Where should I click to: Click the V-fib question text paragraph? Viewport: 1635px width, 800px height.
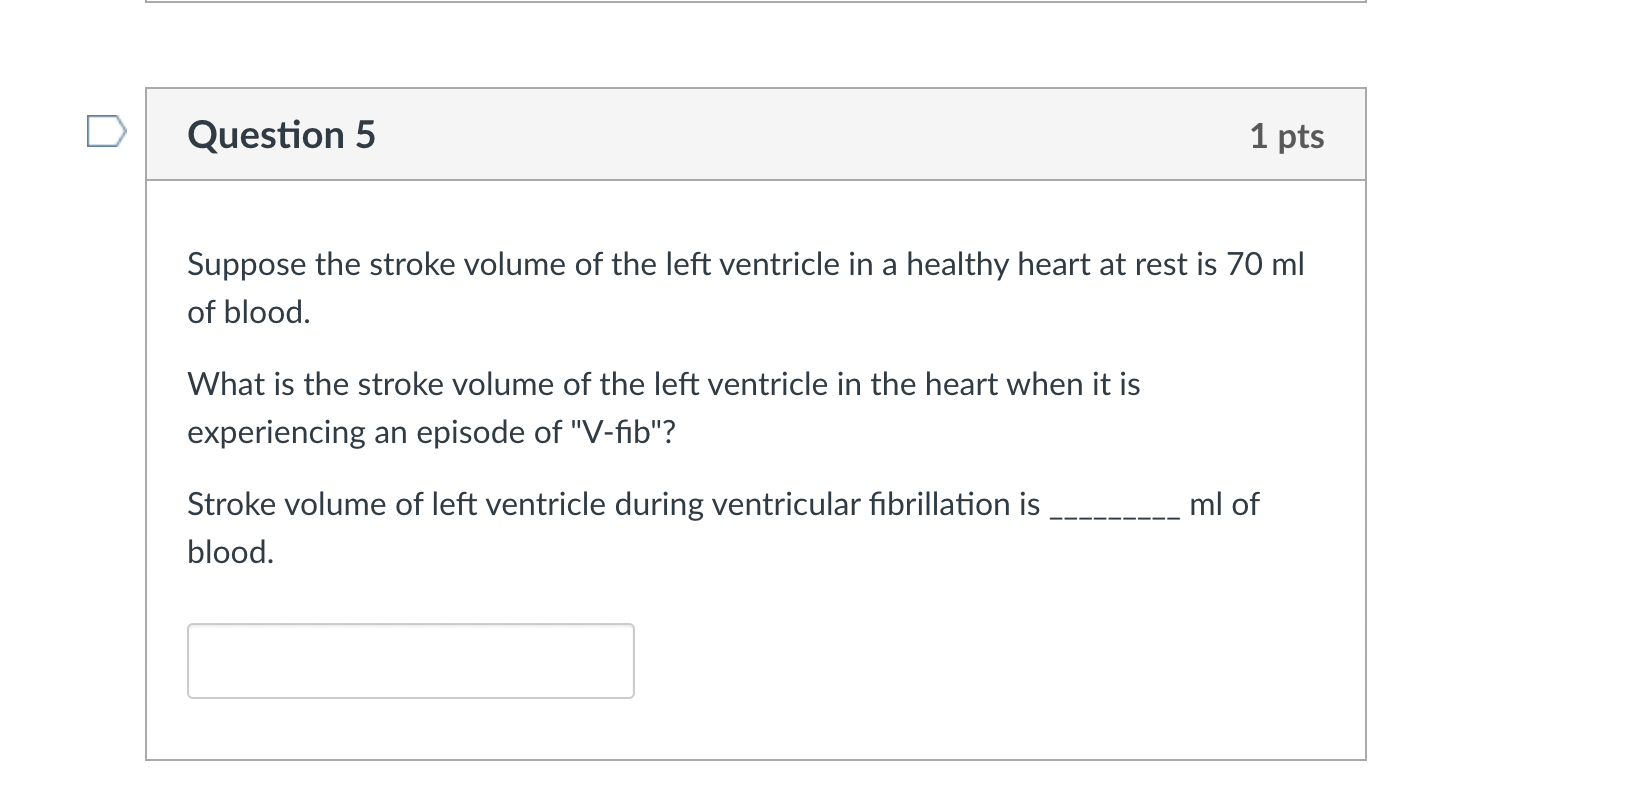[x=663, y=407]
